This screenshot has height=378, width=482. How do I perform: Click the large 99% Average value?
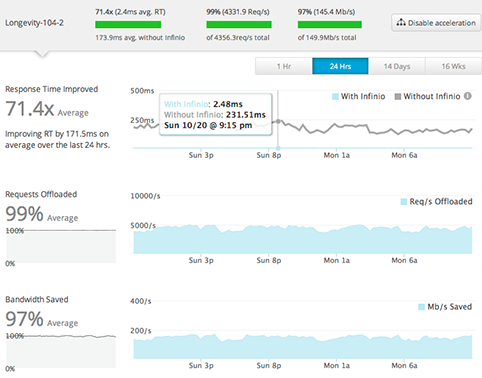point(42,214)
